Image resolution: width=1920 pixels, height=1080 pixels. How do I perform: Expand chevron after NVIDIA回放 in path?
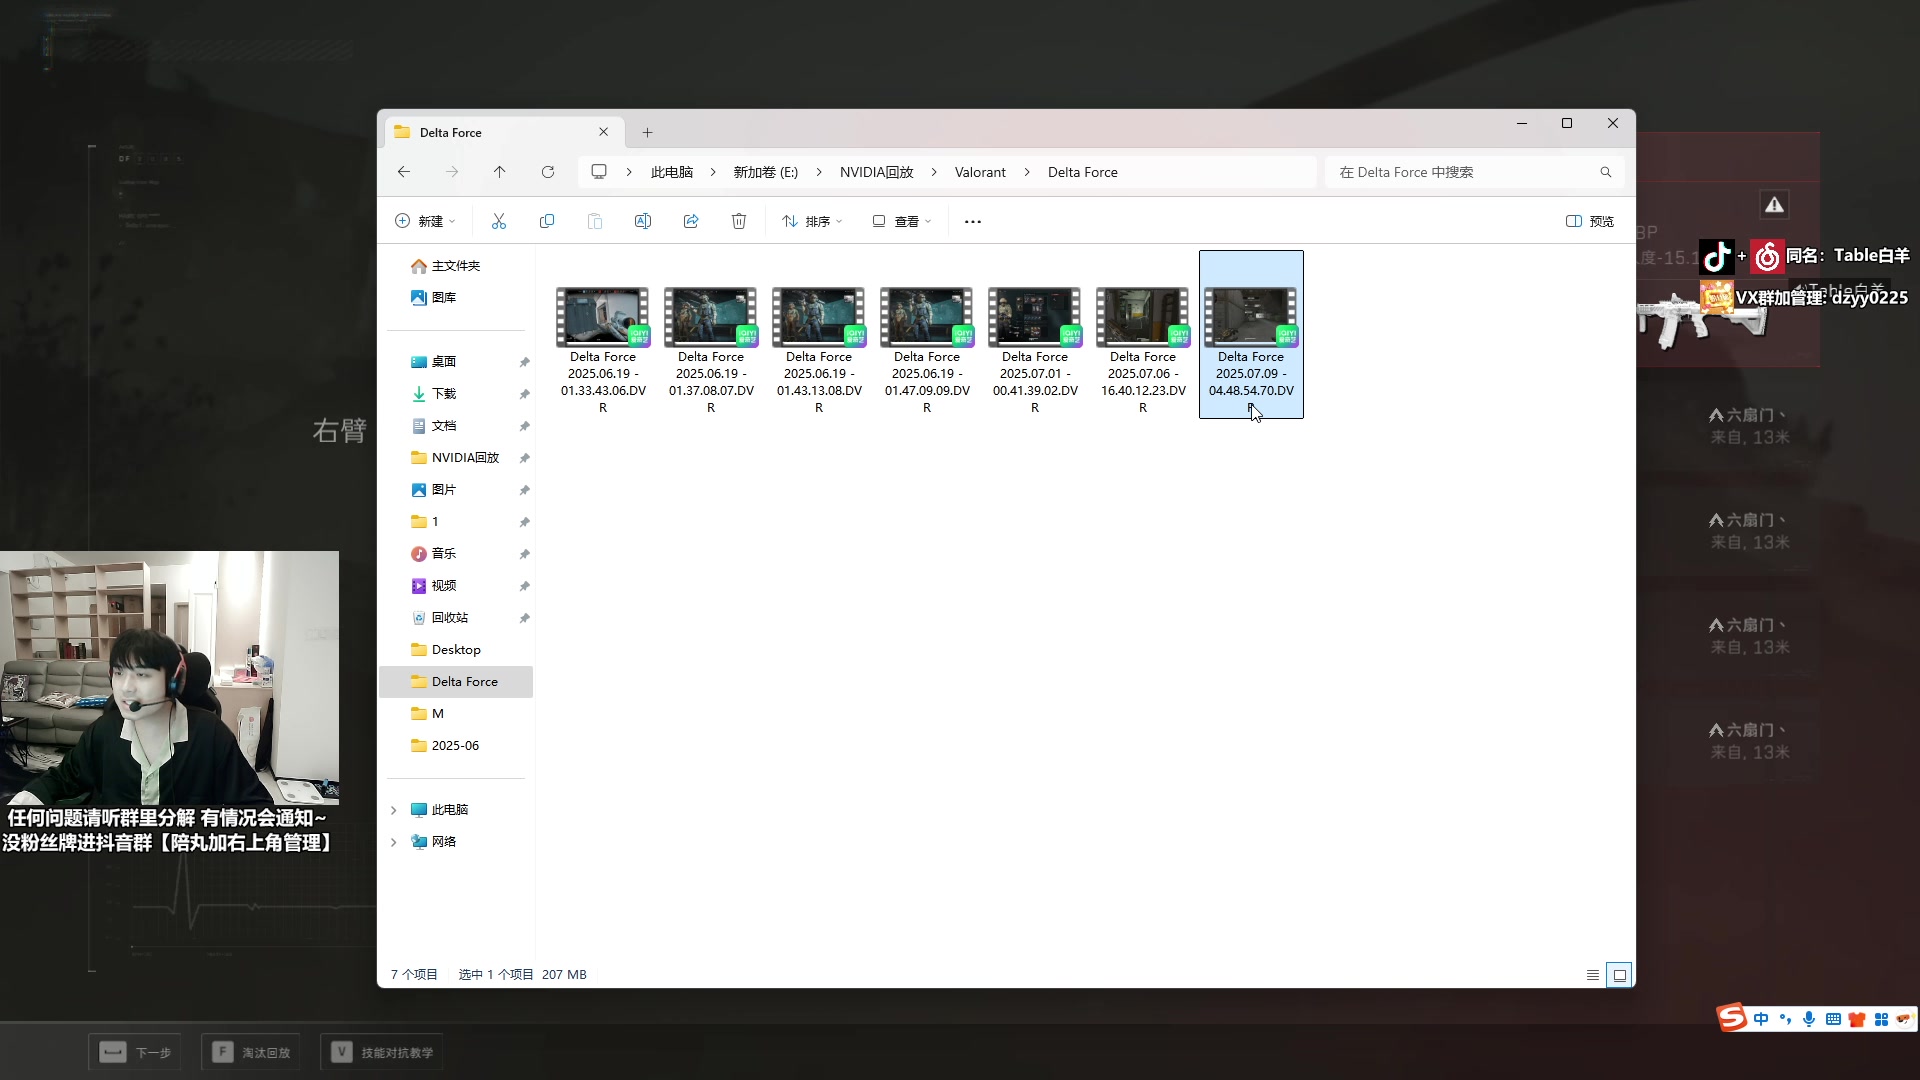934,172
